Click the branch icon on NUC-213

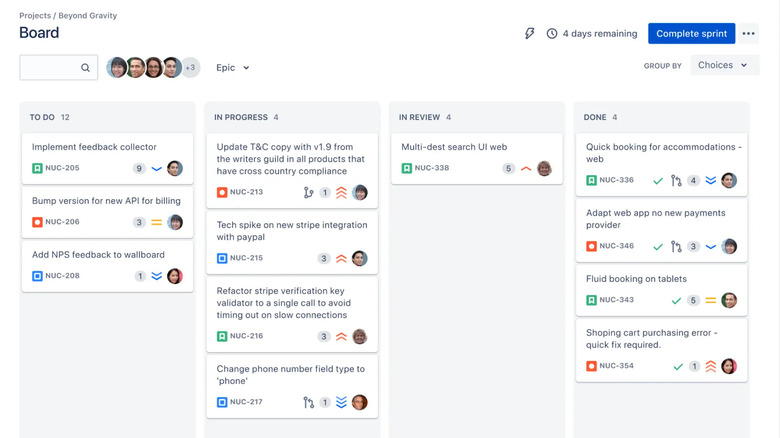pyautogui.click(x=308, y=192)
